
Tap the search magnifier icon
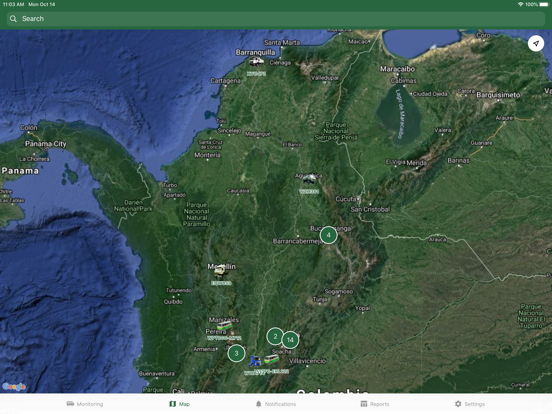click(13, 19)
